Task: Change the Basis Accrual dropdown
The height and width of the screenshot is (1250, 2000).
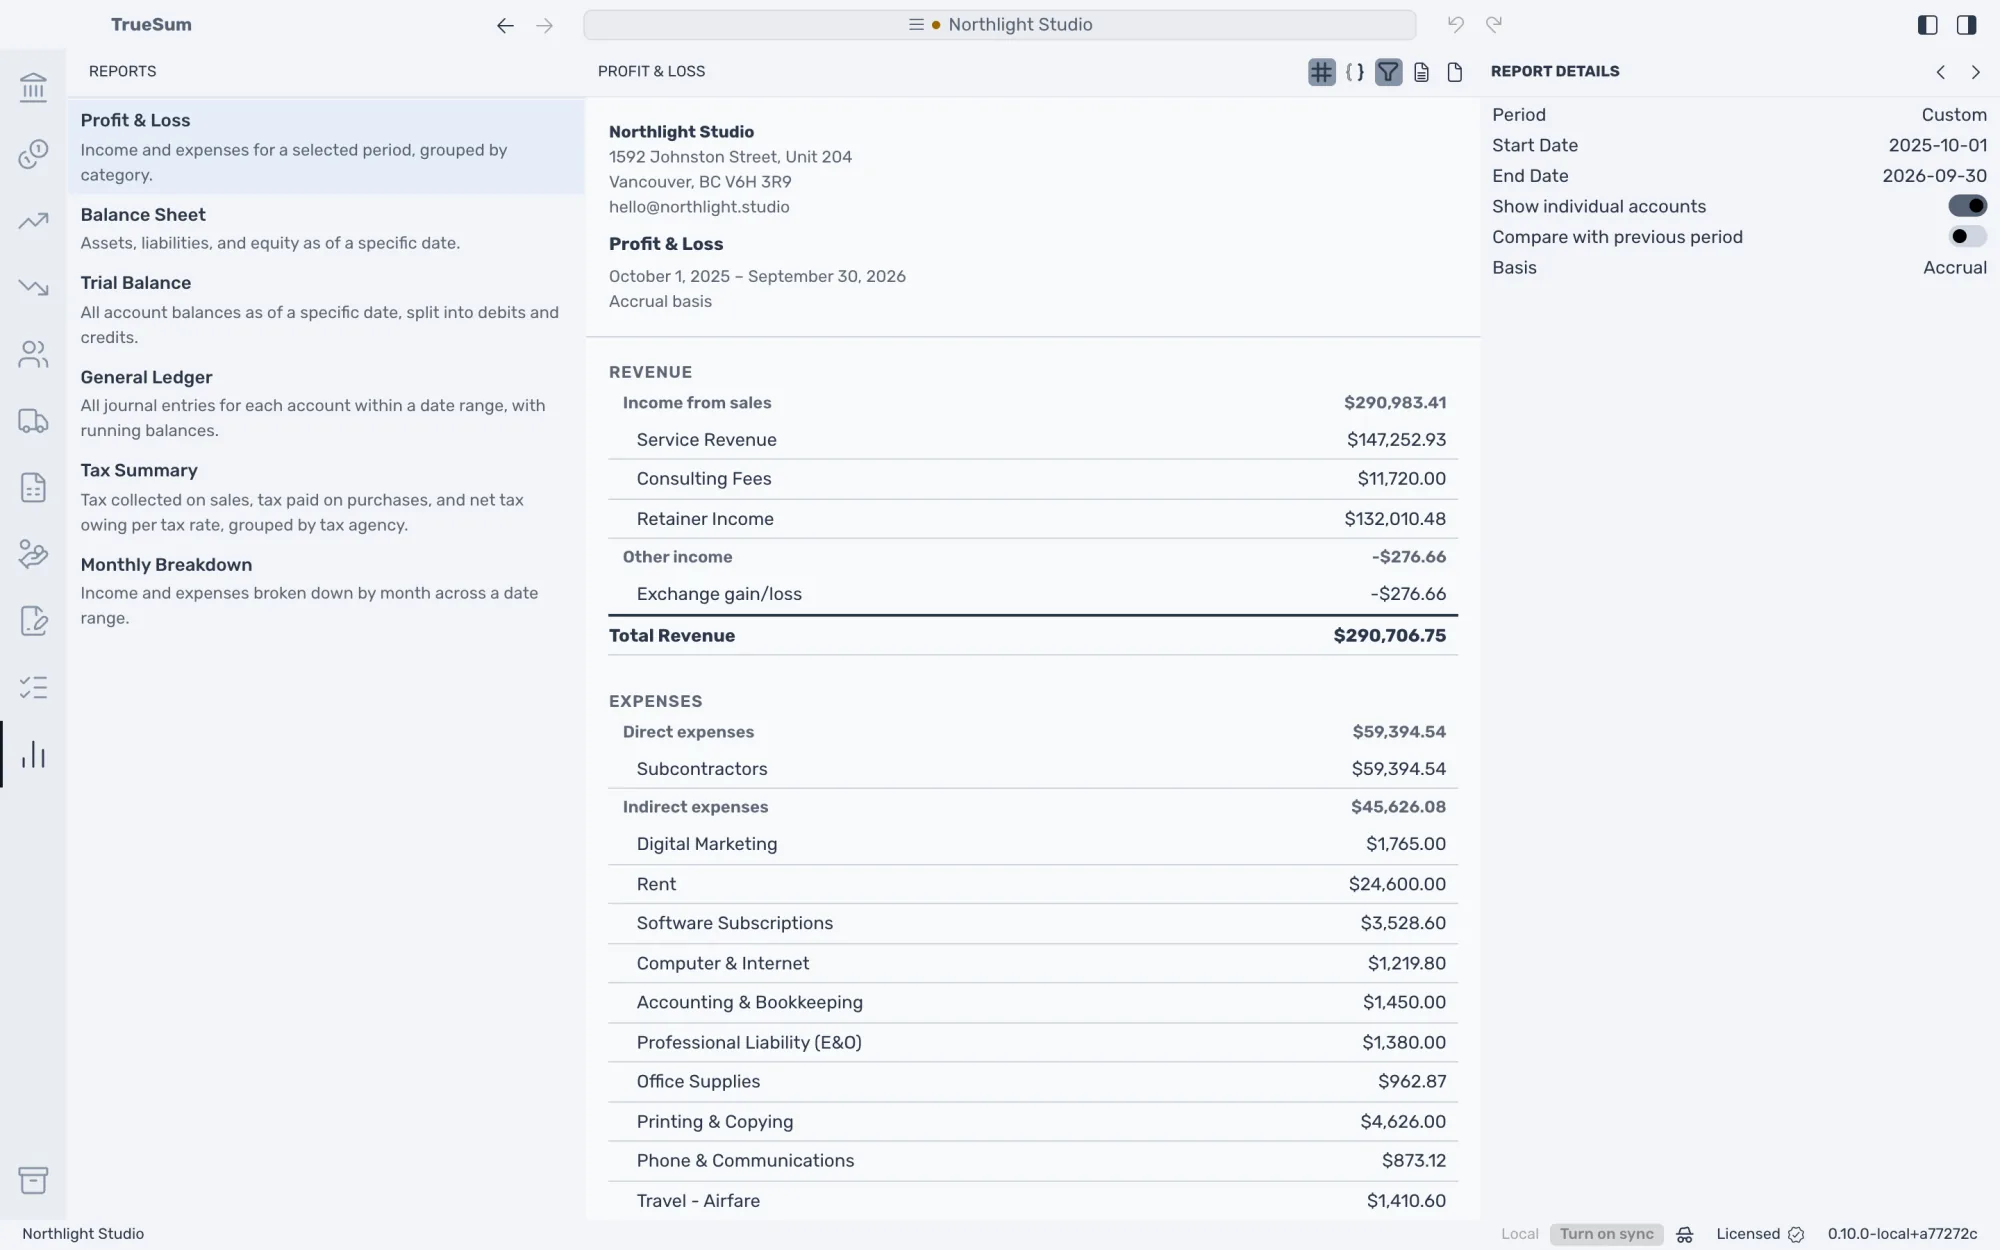Action: pyautogui.click(x=1955, y=268)
